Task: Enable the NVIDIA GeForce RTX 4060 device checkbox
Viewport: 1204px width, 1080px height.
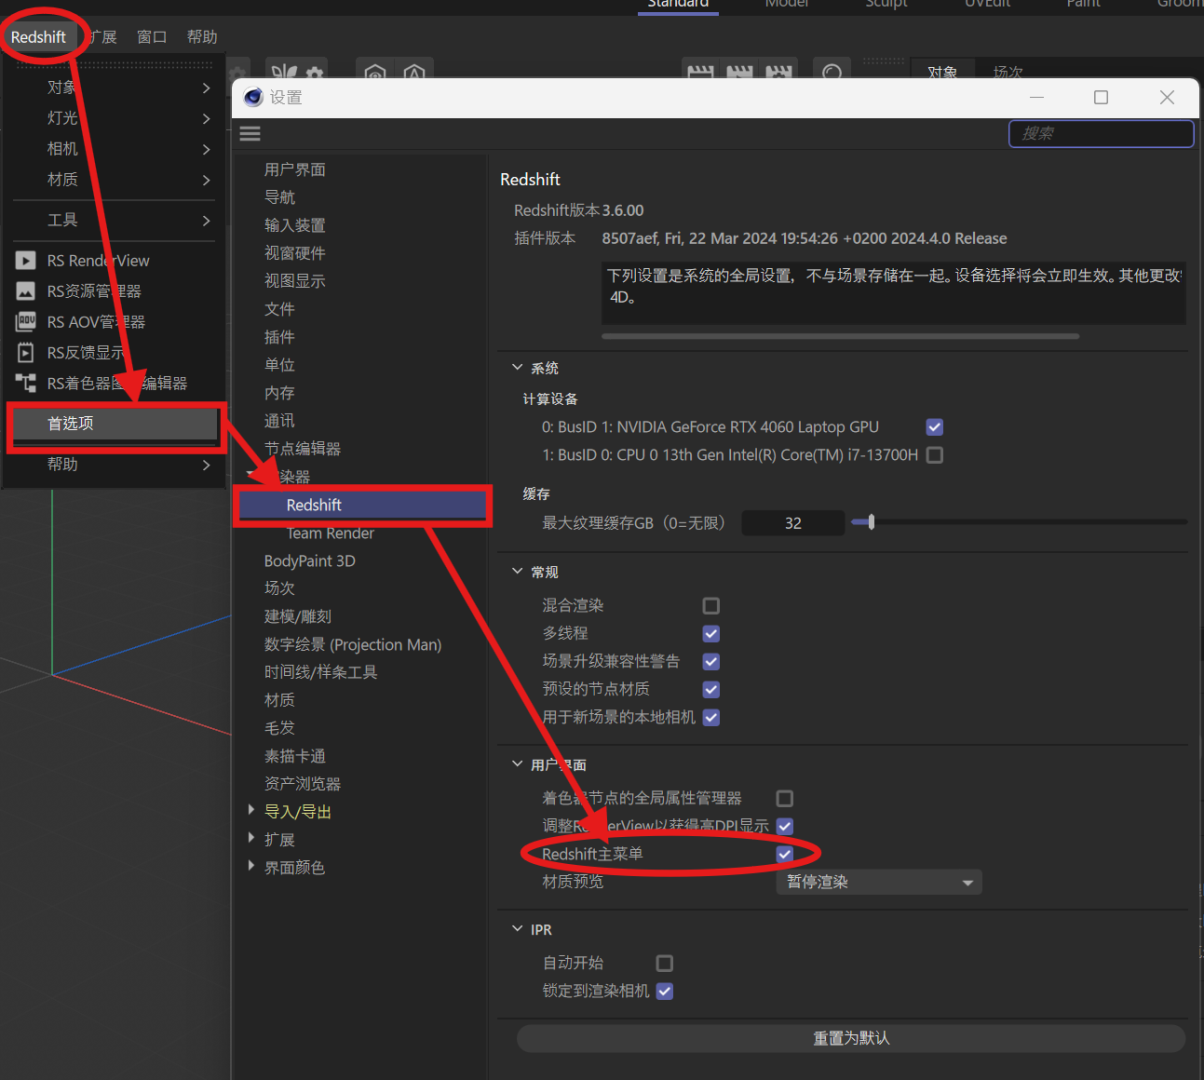Action: coord(935,427)
